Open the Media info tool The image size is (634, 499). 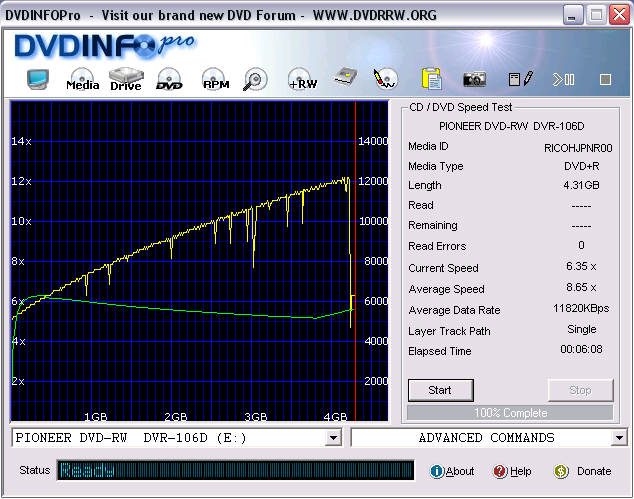click(82, 79)
